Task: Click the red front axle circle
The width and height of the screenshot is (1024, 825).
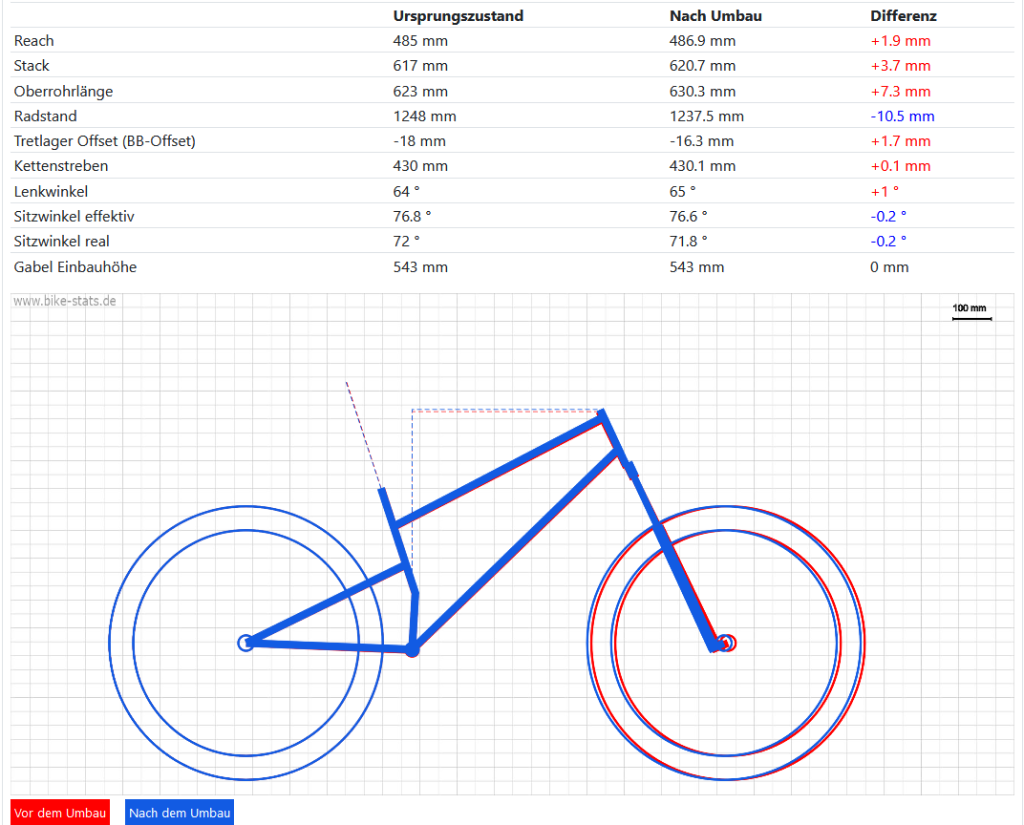Action: tap(728, 642)
